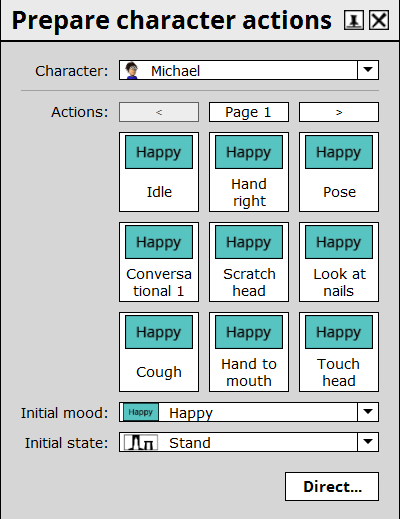
Task: Open the Page 1 selector
Action: (x=249, y=112)
